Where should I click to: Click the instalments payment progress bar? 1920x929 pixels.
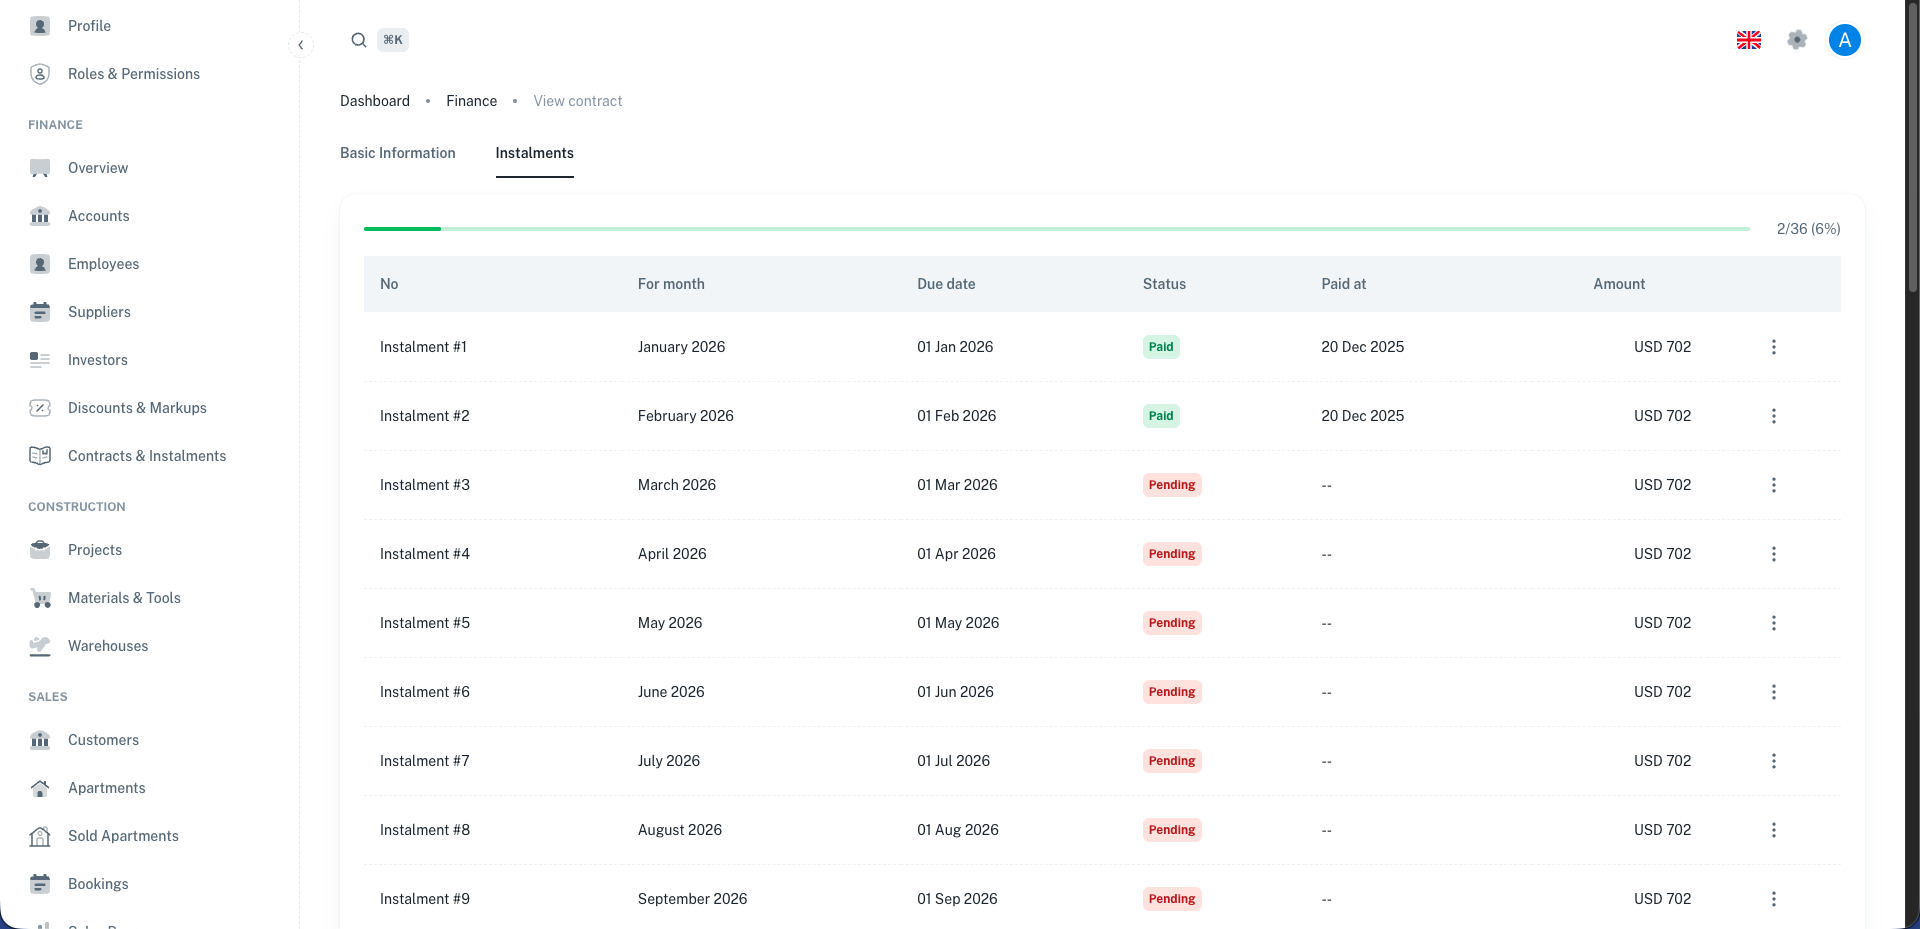click(x=1056, y=229)
